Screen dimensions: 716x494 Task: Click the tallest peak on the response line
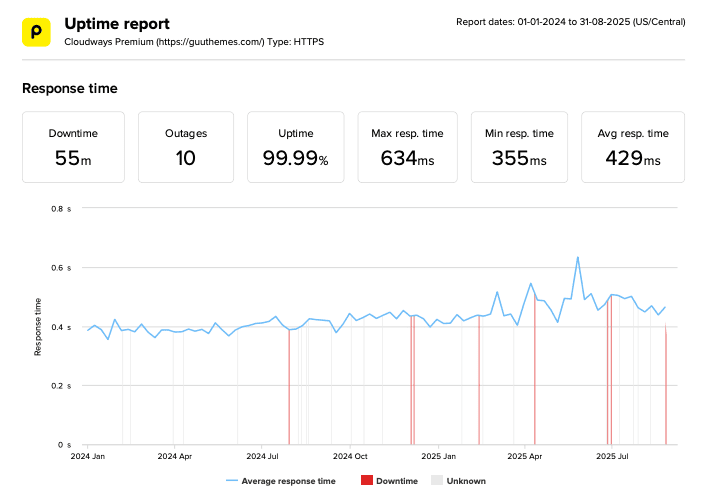click(578, 258)
